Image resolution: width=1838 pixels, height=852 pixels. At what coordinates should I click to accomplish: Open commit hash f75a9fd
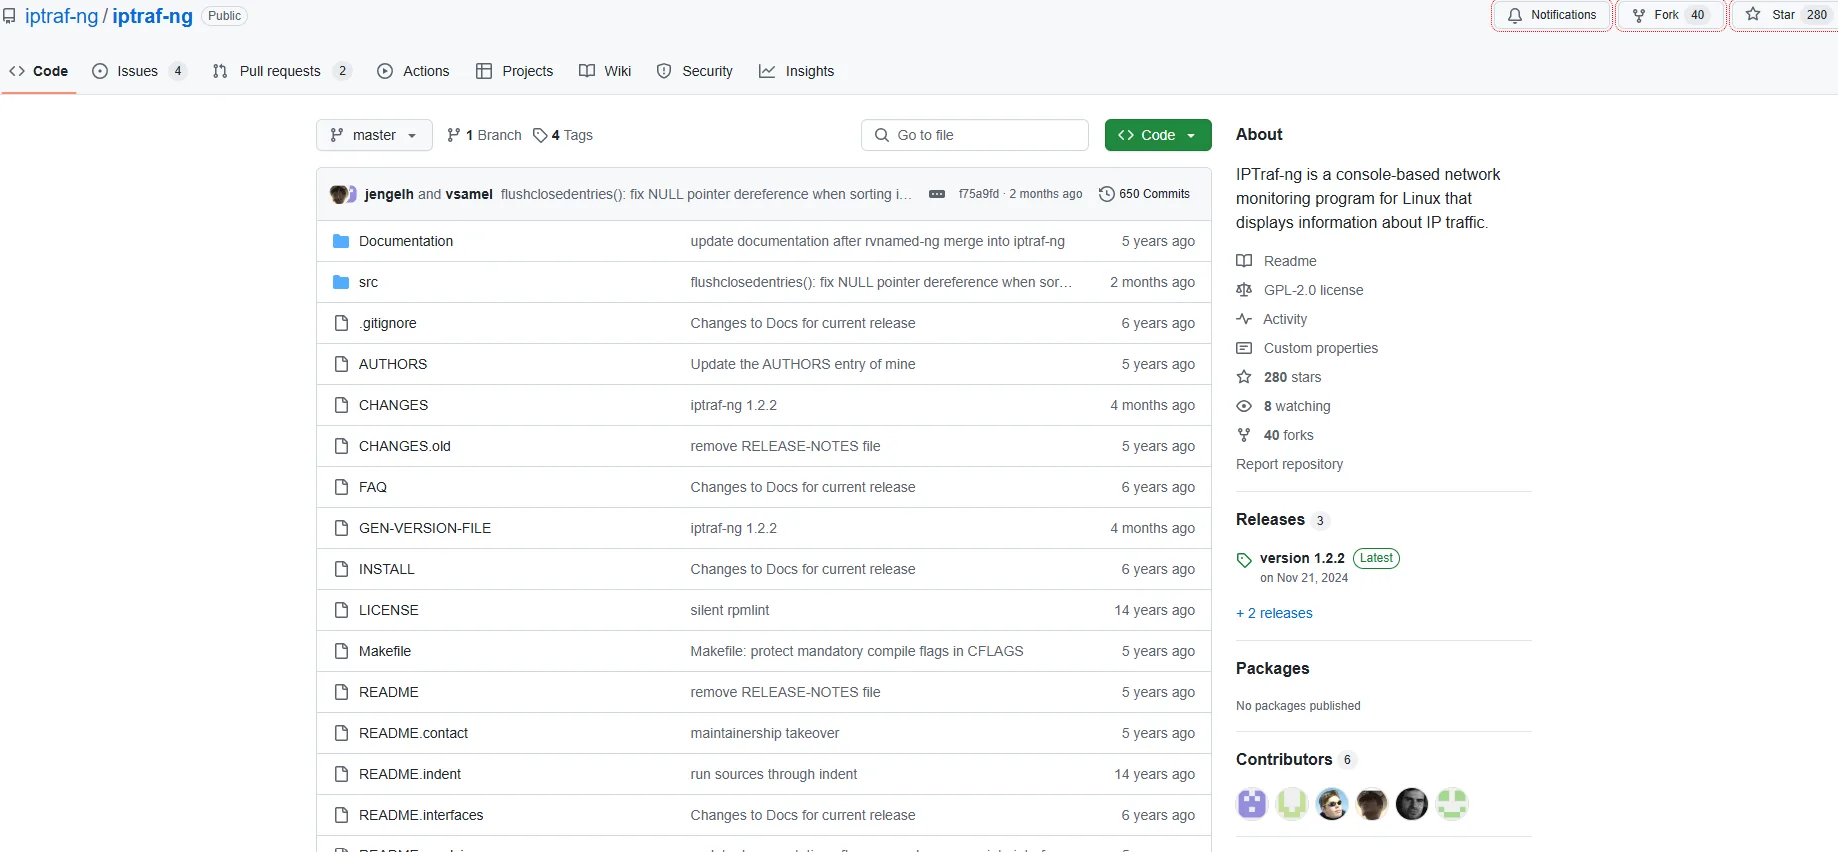pos(978,194)
